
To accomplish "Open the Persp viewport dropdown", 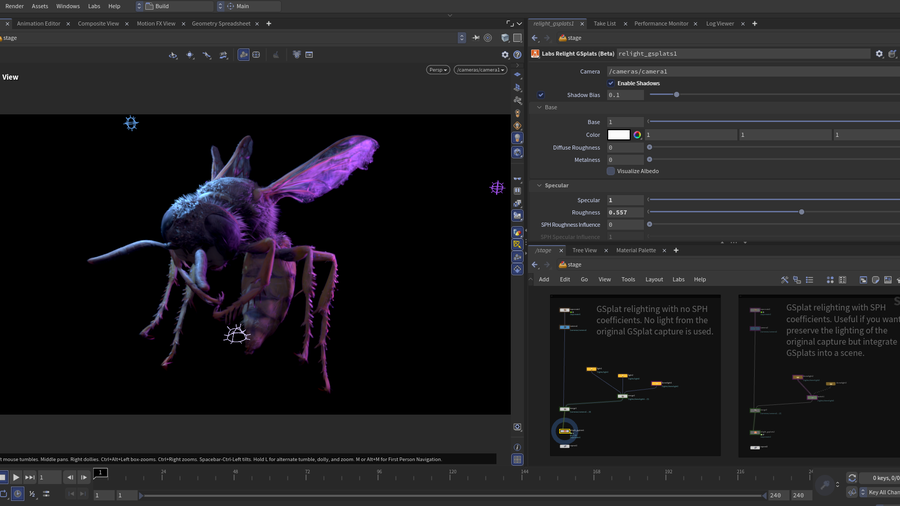I will [x=438, y=70].
